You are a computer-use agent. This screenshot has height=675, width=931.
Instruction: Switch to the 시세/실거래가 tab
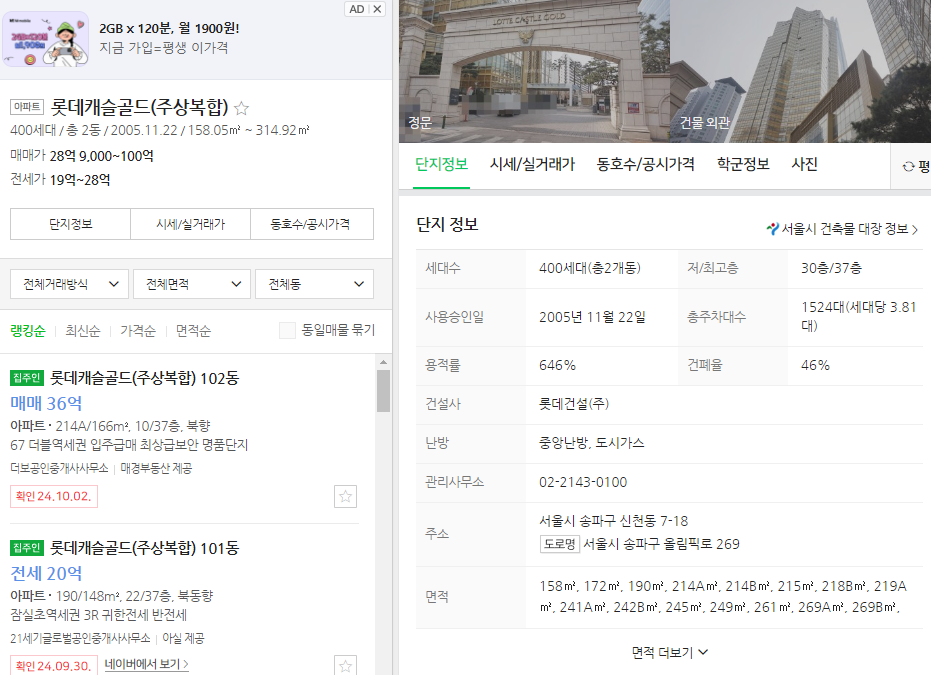532,164
